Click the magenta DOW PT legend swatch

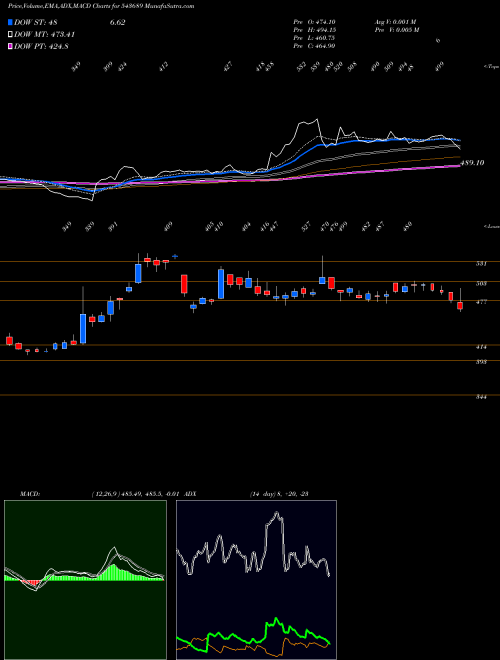click(11, 46)
